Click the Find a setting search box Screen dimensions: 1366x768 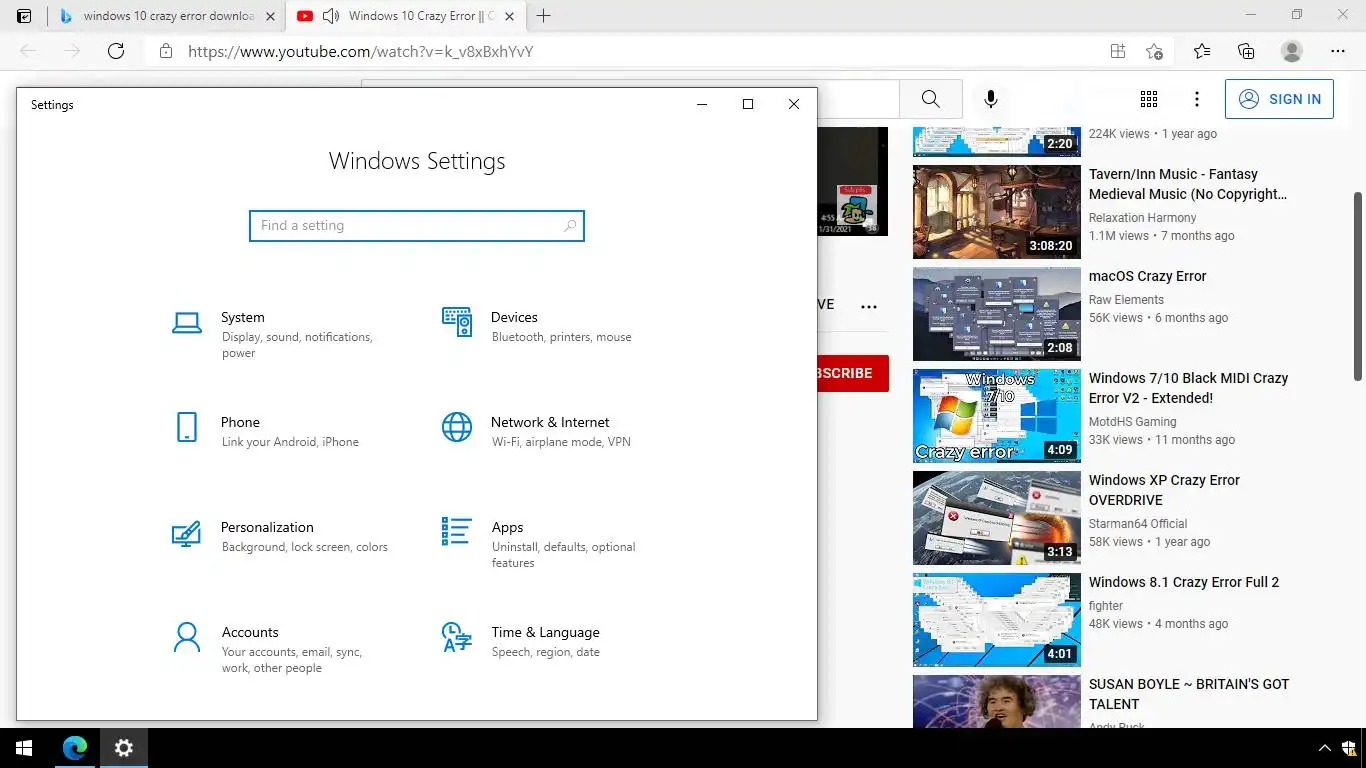416,226
